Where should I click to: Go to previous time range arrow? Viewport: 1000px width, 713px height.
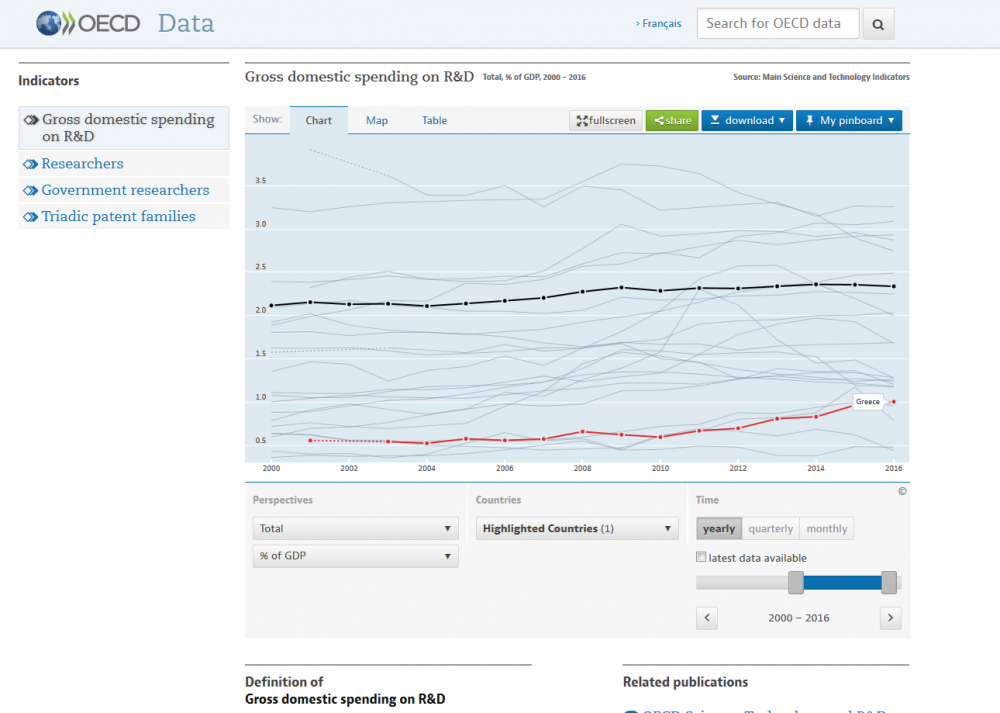(707, 618)
